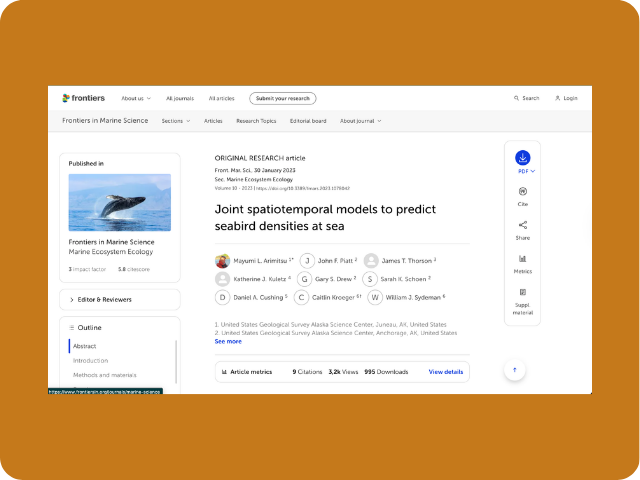
Task: Open the Editorial board menu item
Action: (x=308, y=121)
